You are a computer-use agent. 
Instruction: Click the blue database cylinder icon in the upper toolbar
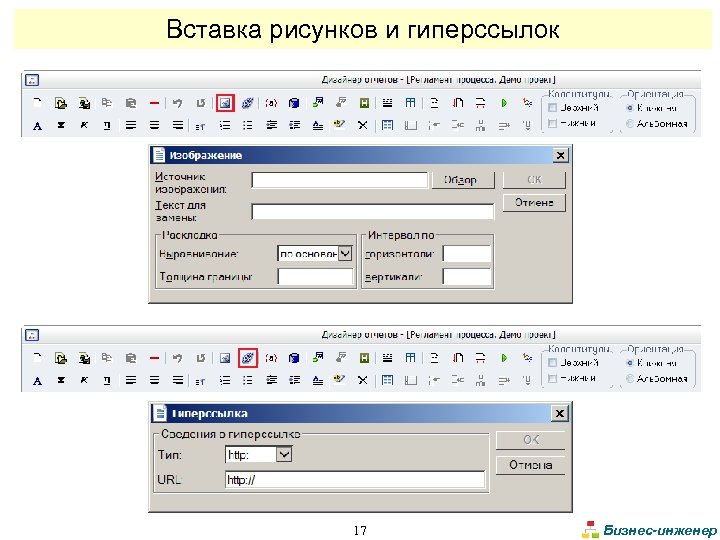(294, 103)
